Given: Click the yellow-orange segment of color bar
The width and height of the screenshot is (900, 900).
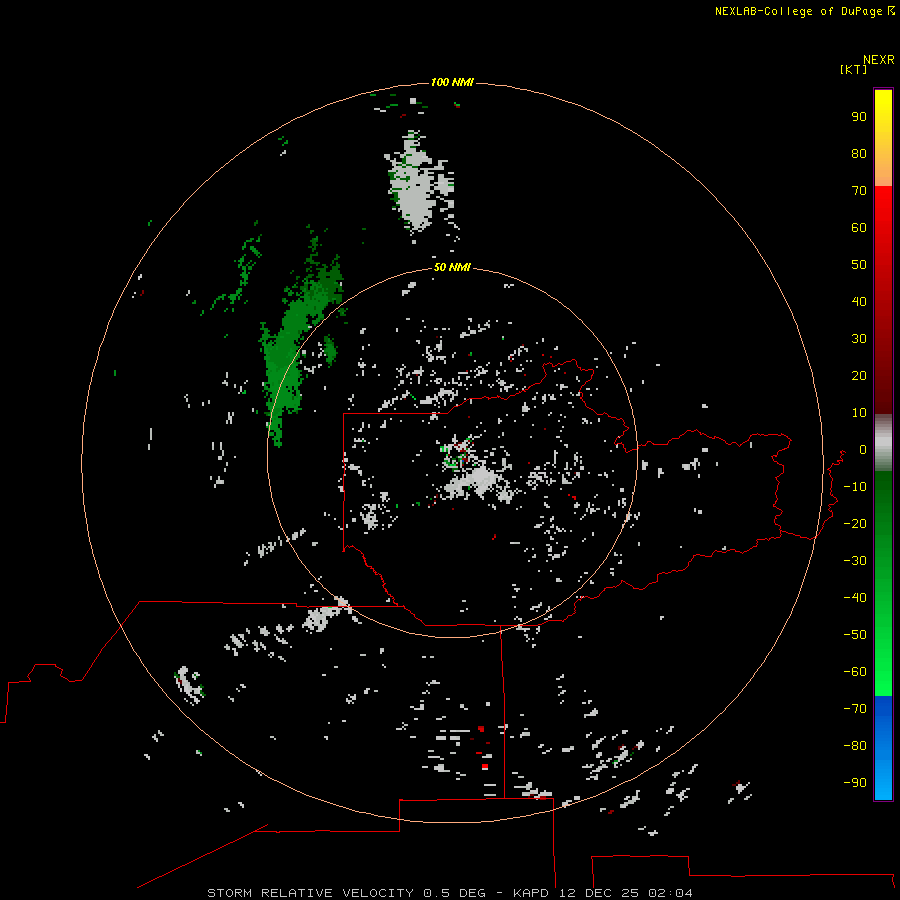Looking at the screenshot, I should point(883,138).
